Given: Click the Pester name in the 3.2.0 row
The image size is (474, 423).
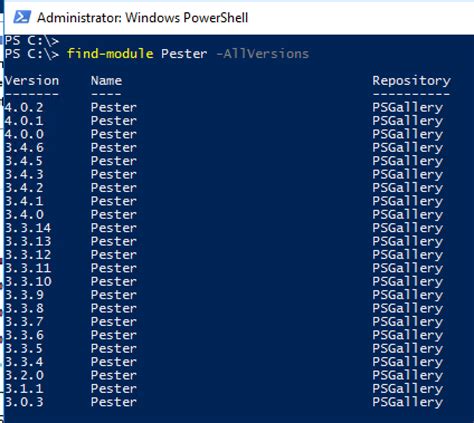Looking at the screenshot, I should (x=114, y=375).
